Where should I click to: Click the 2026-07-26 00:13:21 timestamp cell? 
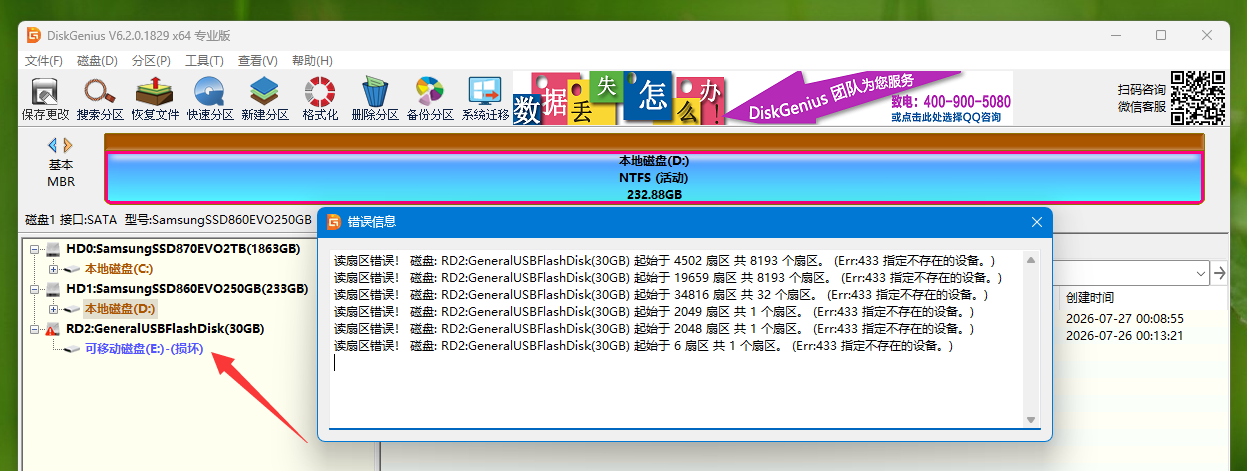click(x=1125, y=337)
